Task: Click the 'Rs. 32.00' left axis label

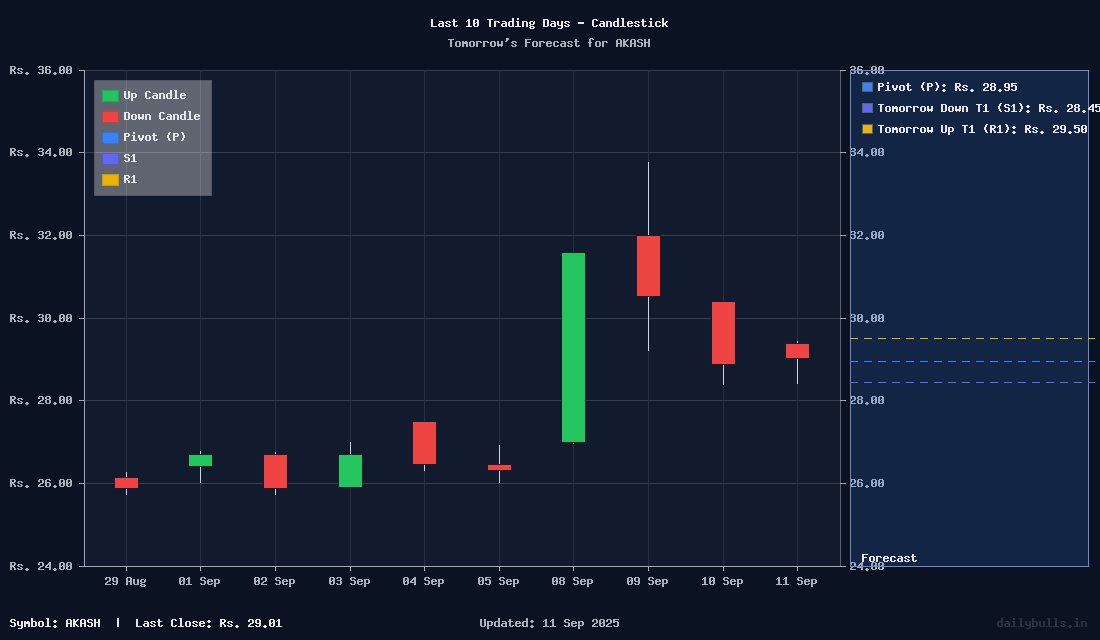Action: pos(41,235)
